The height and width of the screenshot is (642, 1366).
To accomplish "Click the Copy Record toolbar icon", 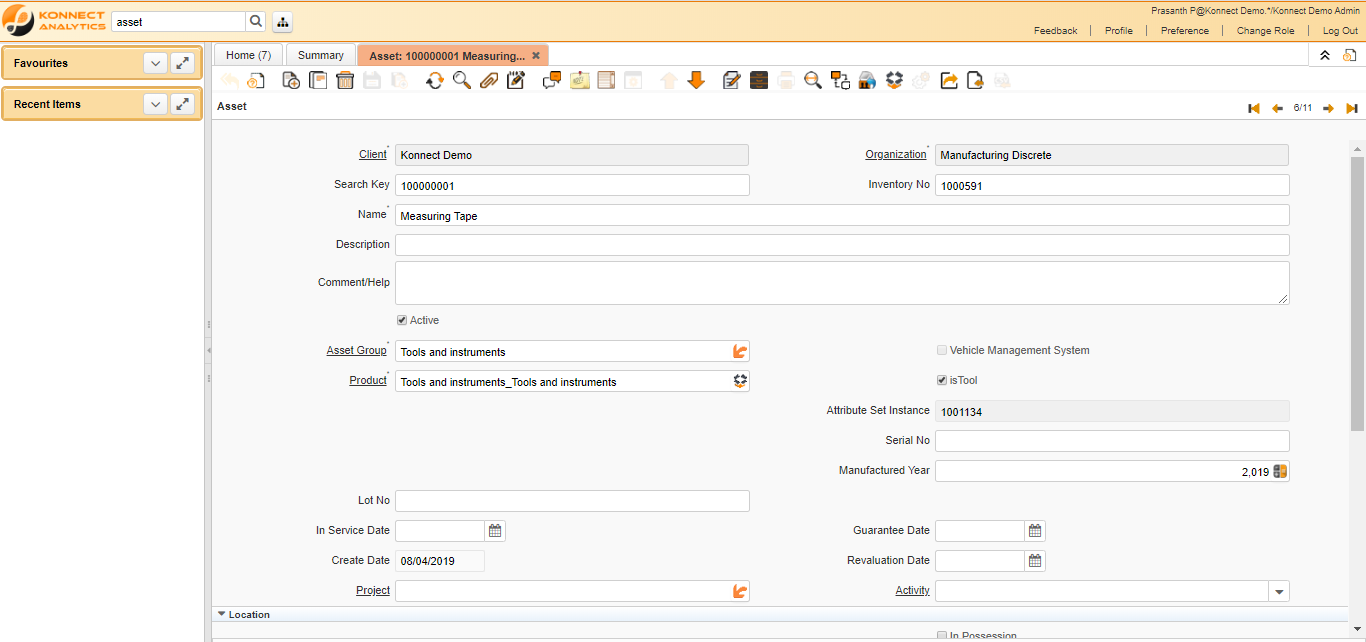I will coord(318,80).
